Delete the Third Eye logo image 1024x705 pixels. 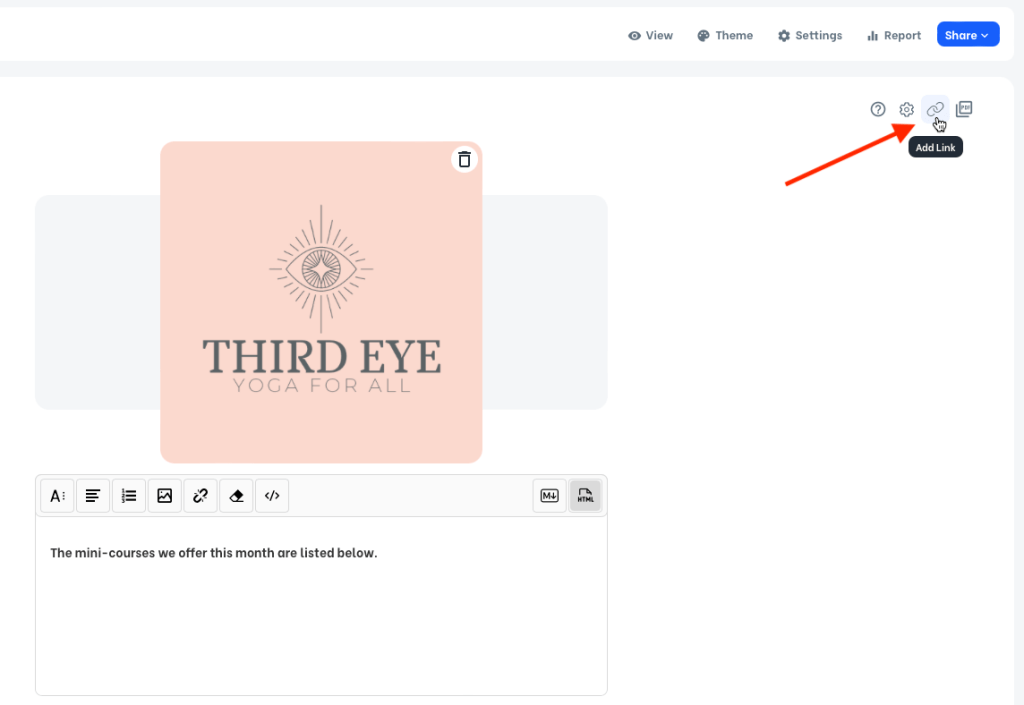pyautogui.click(x=464, y=159)
